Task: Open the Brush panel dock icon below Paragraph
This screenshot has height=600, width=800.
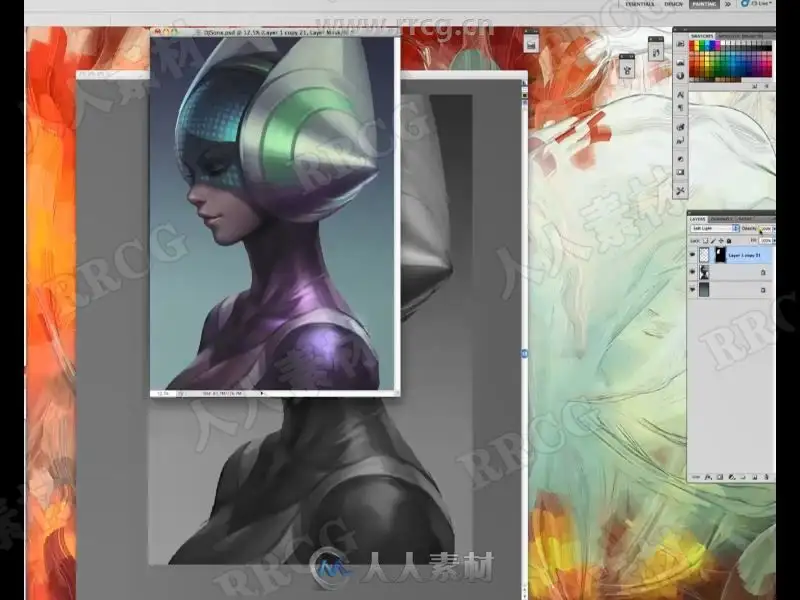Action: (x=680, y=127)
